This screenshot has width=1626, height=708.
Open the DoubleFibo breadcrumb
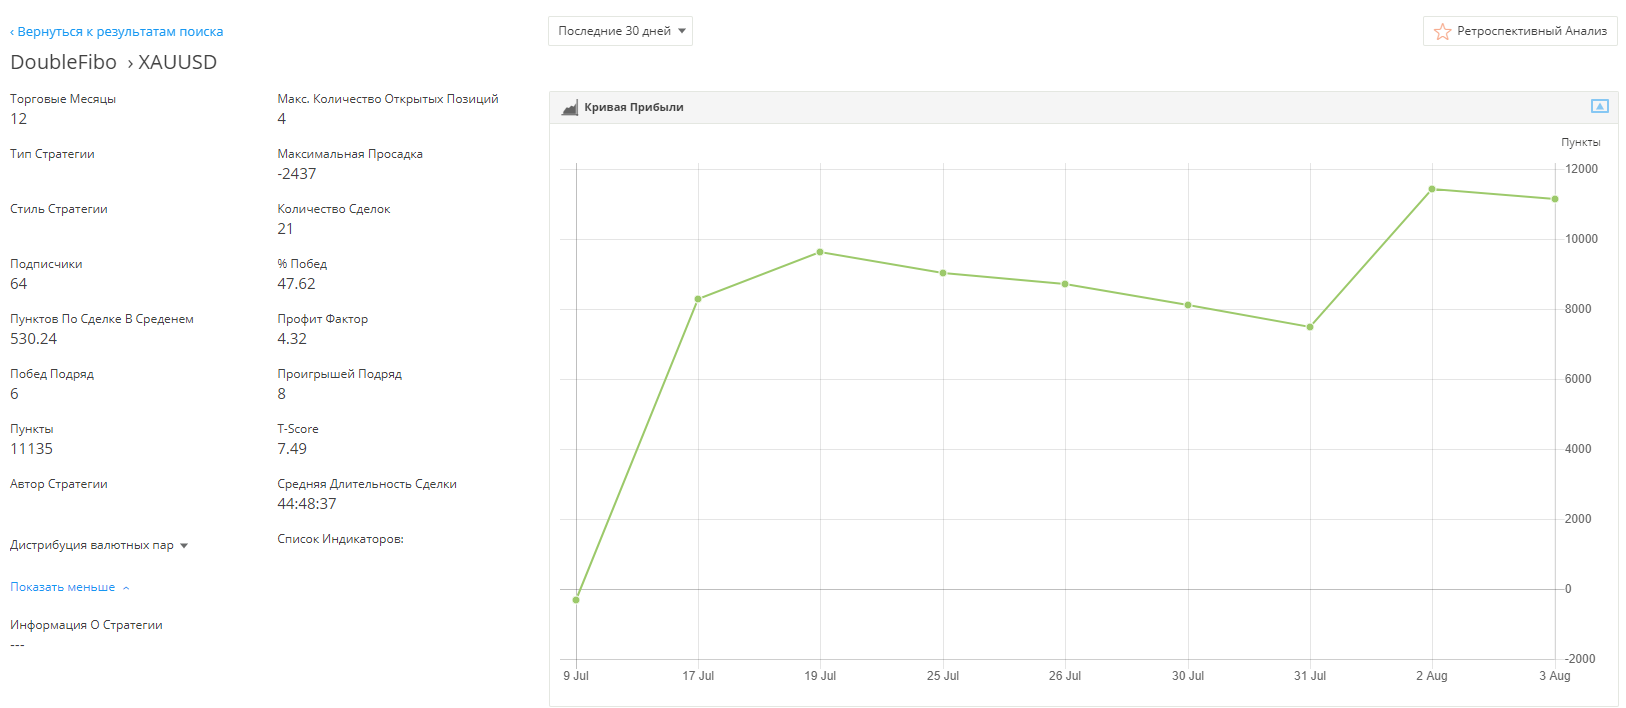[63, 62]
